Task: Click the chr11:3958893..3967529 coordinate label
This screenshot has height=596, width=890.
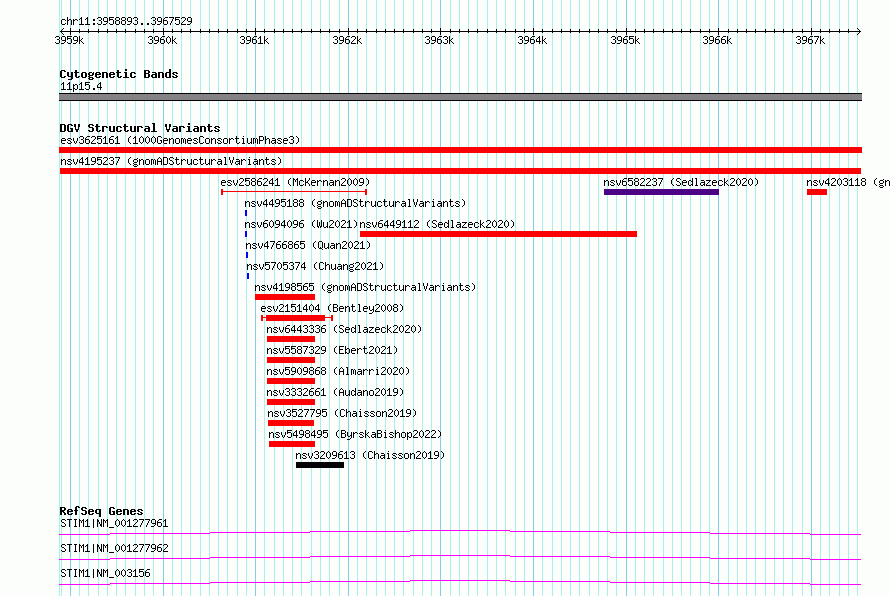Action: click(x=126, y=21)
